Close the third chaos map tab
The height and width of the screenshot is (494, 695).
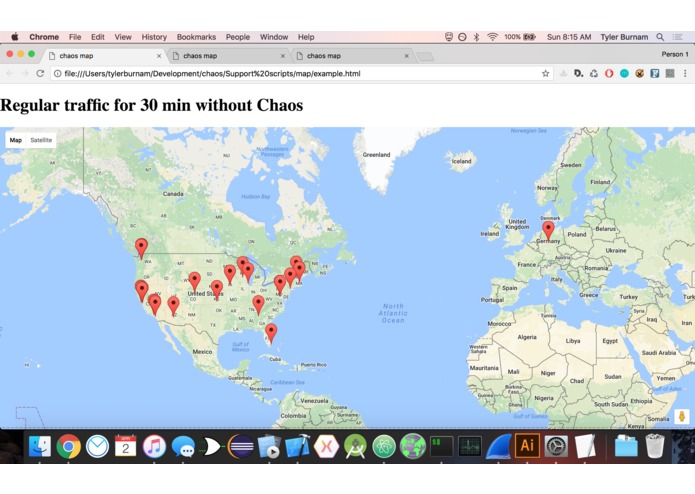click(x=406, y=56)
